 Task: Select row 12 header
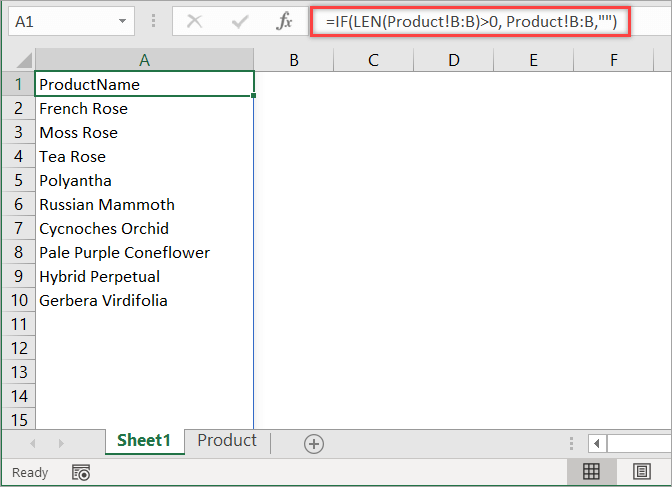coord(18,348)
